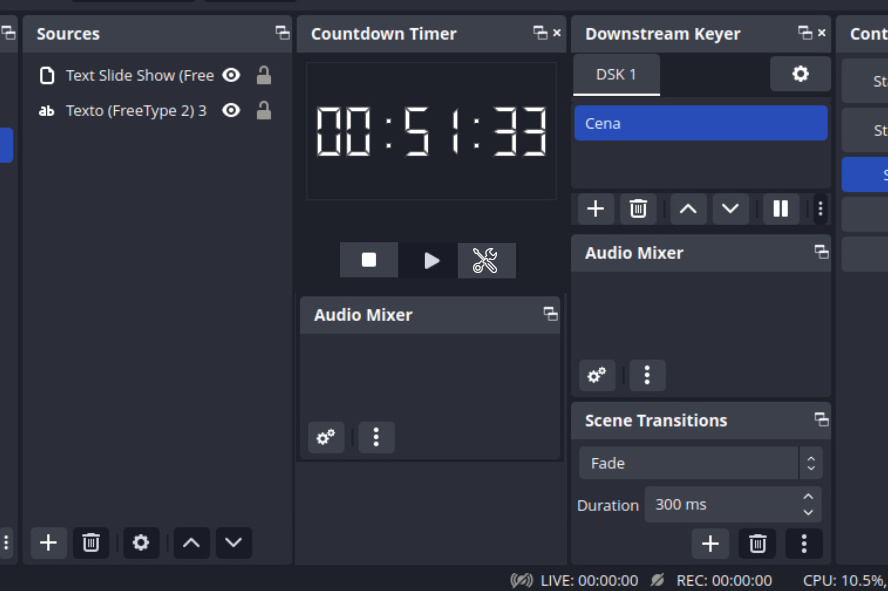Open source properties gear icon

[141, 543]
